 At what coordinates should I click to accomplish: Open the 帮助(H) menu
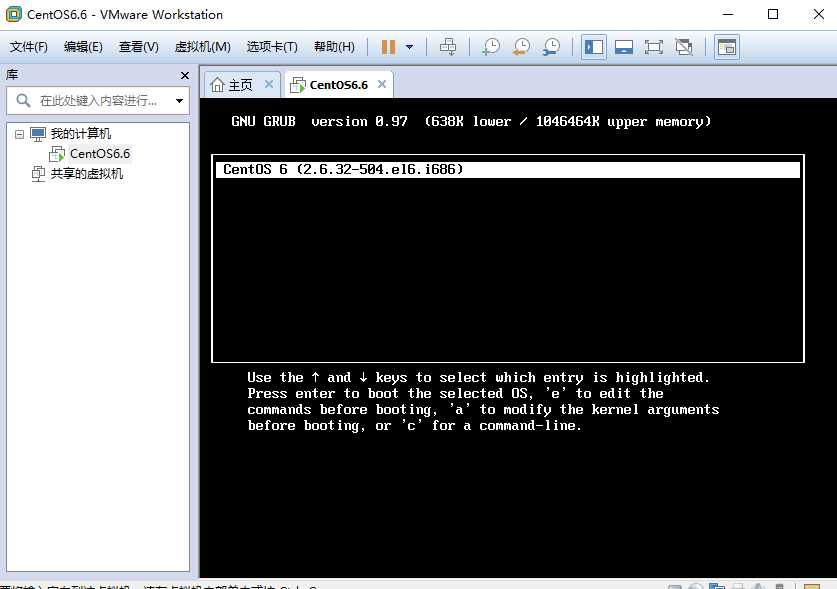tap(334, 47)
